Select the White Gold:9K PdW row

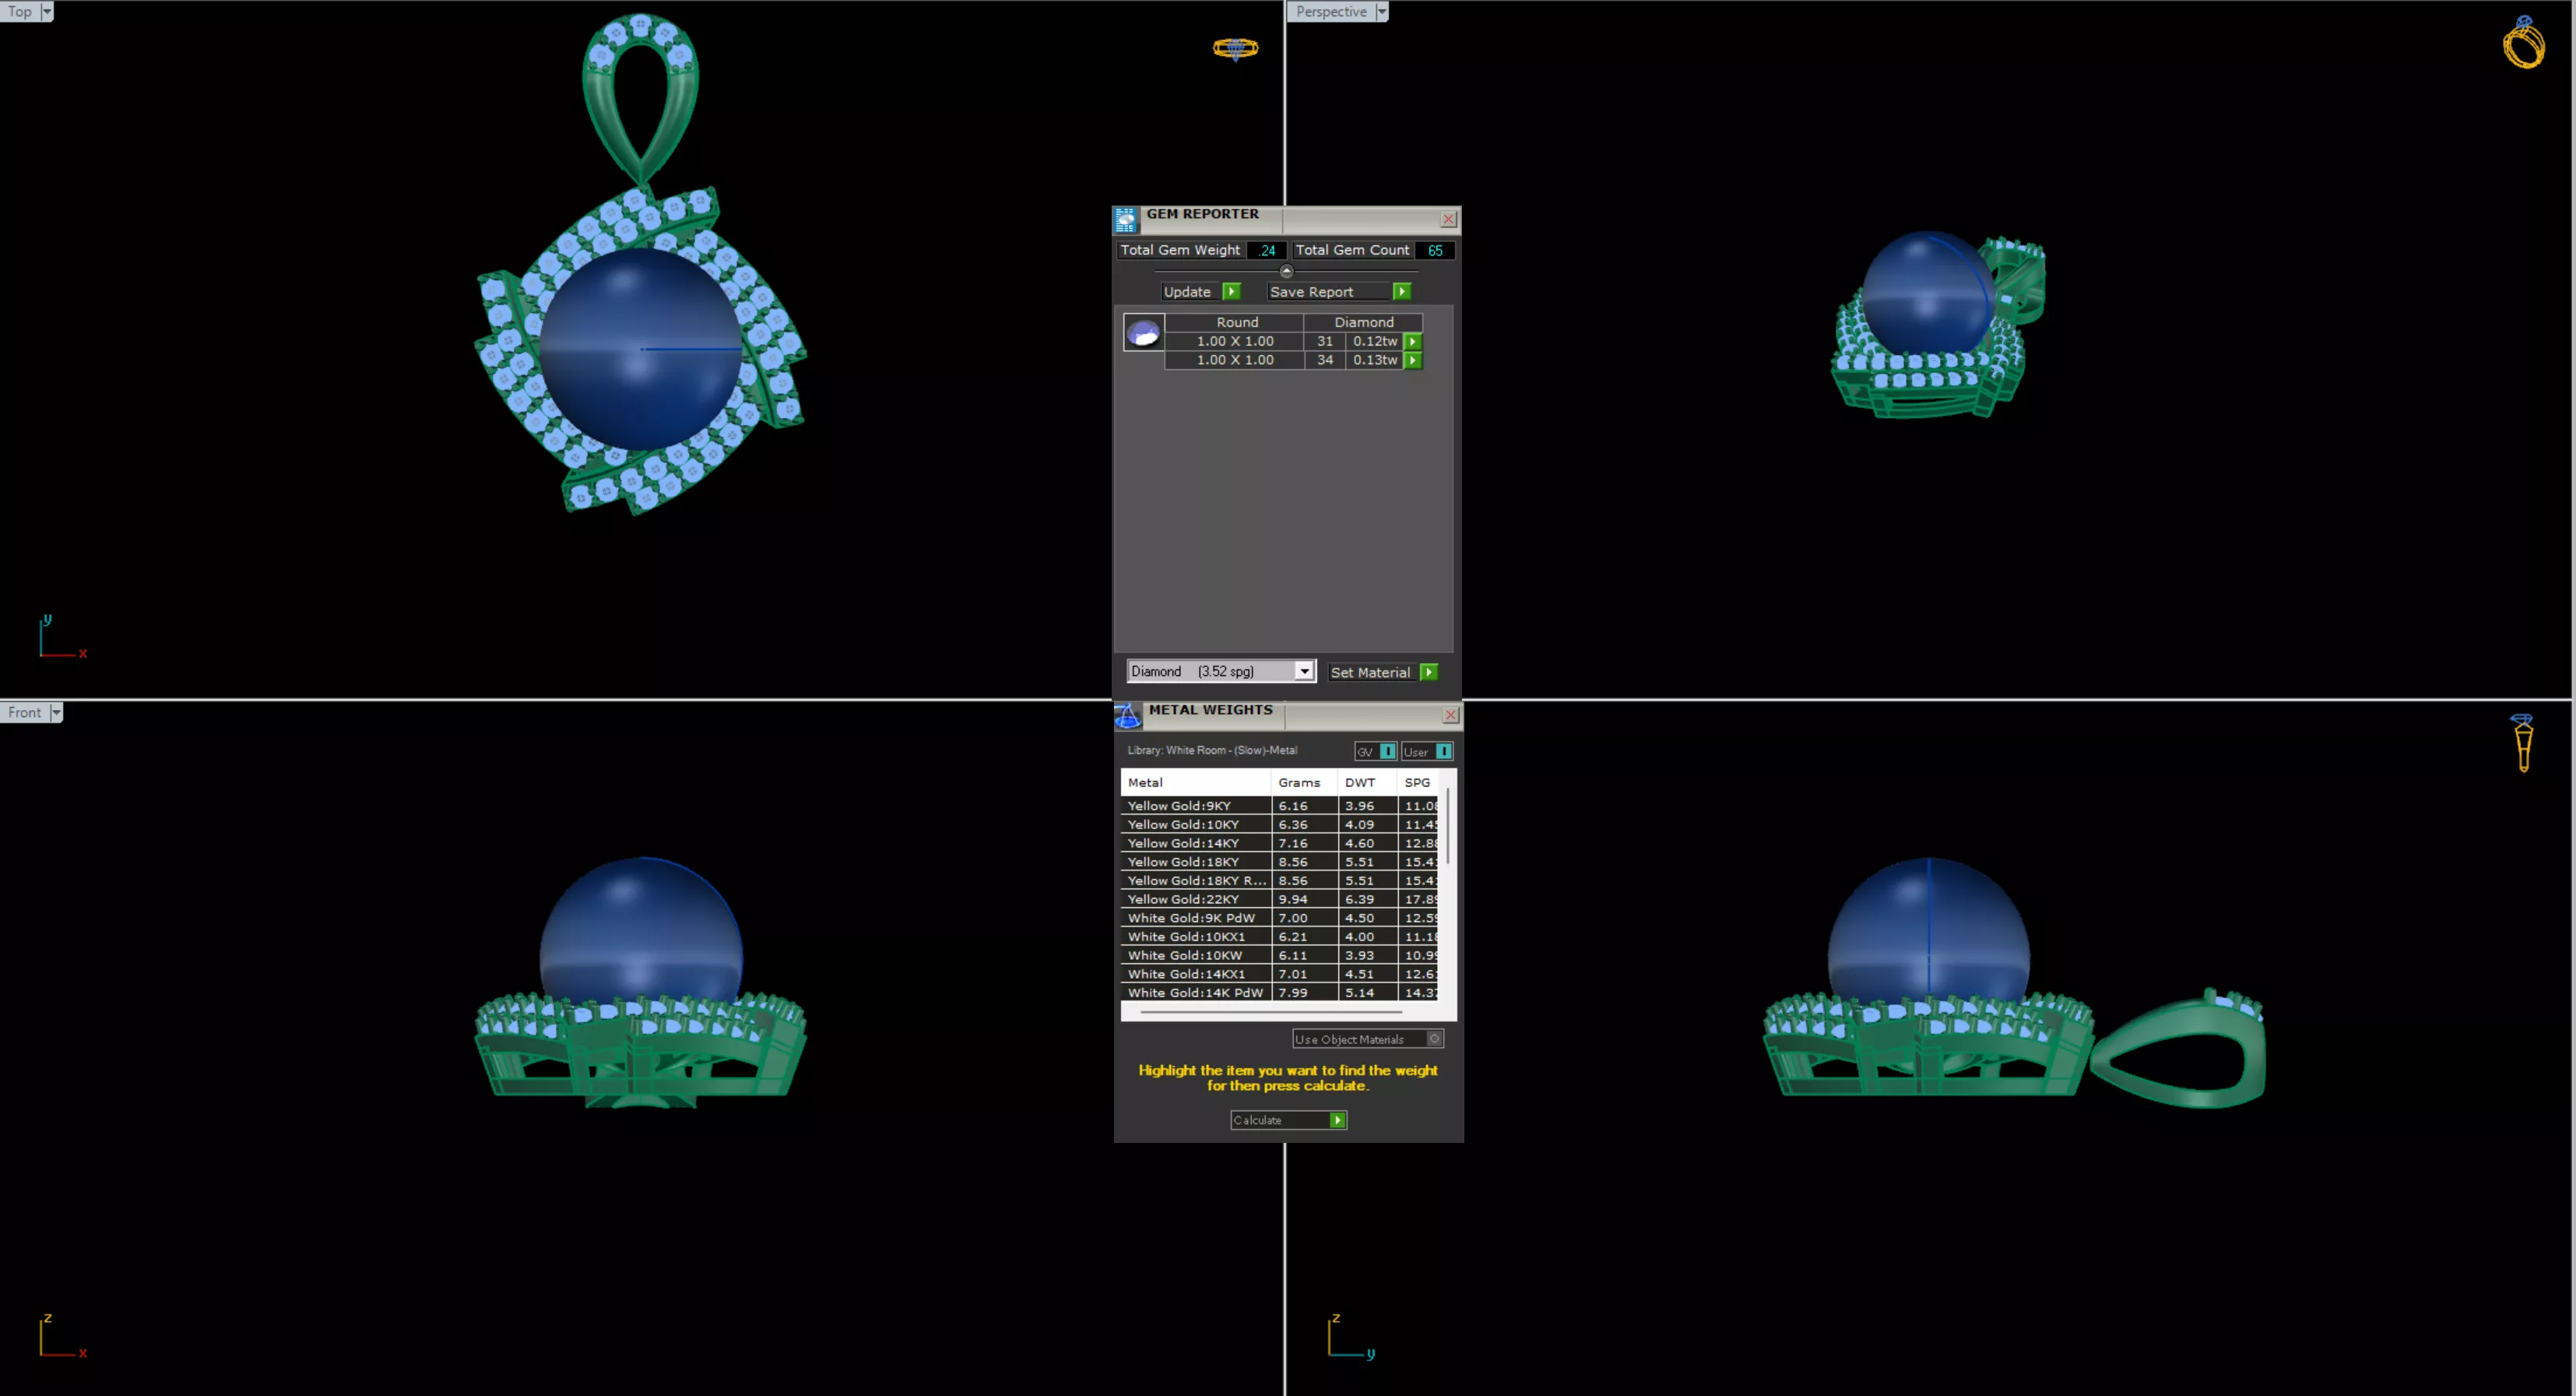(1279, 917)
